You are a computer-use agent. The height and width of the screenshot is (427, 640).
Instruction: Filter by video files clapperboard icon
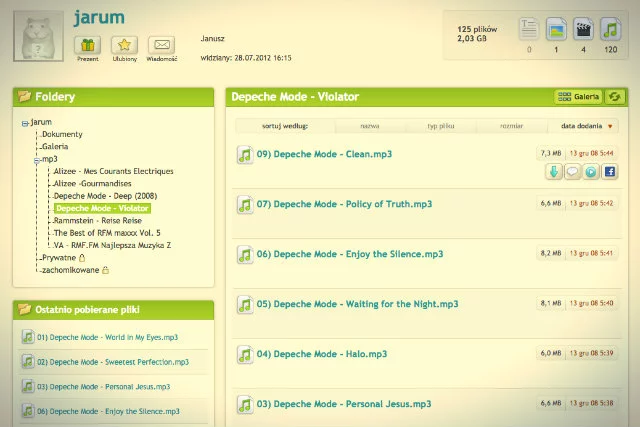[x=583, y=29]
